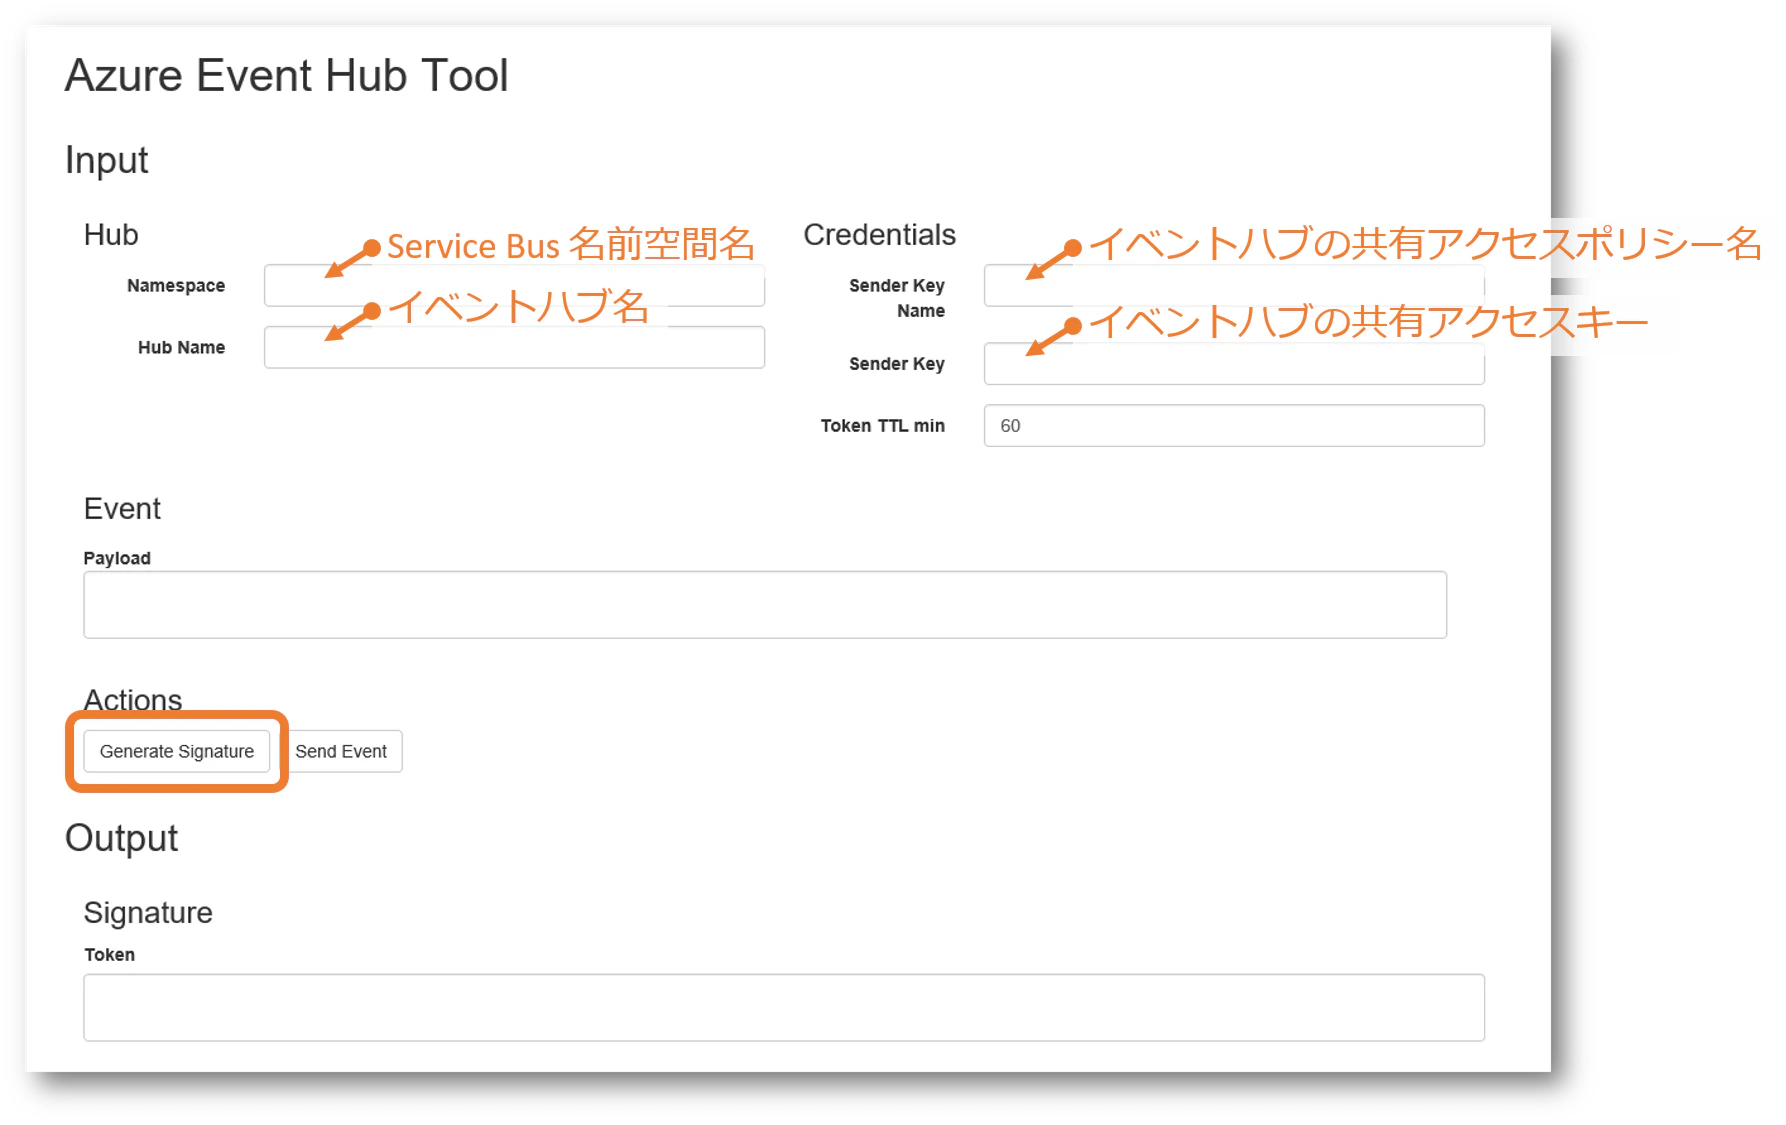The width and height of the screenshot is (1786, 1125).
Task: Click the Actions heading
Action: tap(133, 699)
